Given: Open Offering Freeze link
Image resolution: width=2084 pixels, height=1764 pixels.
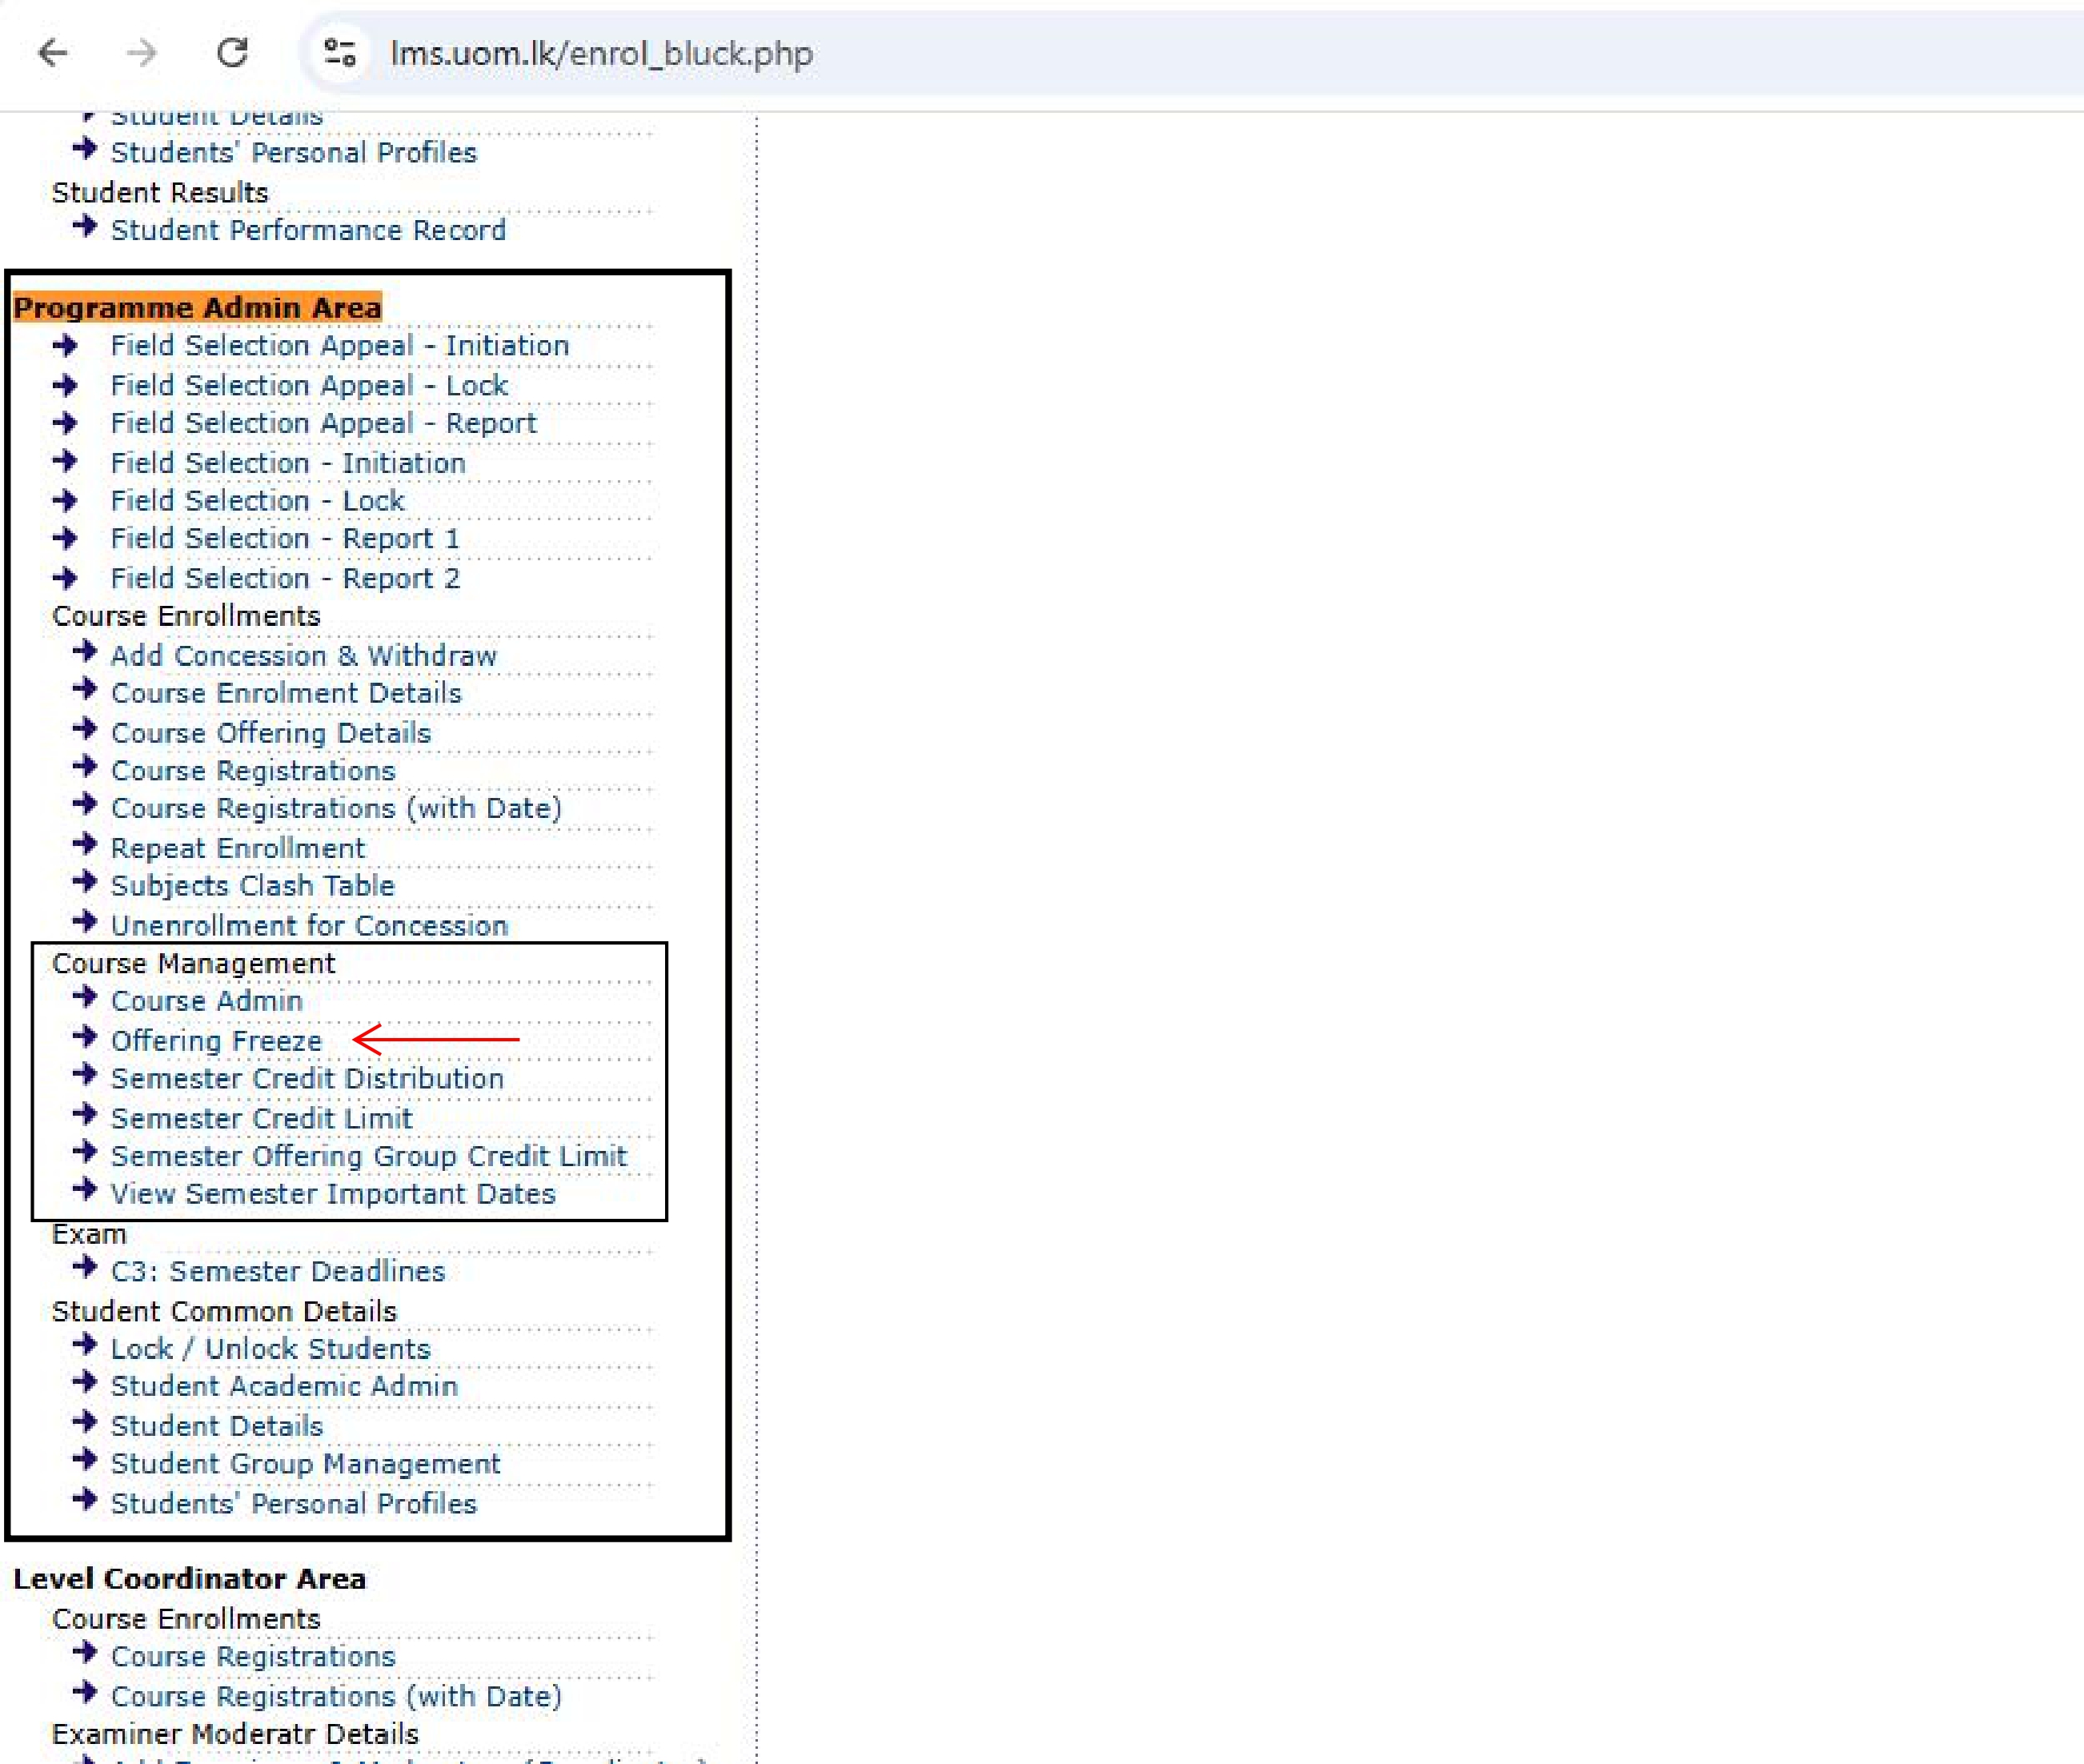Looking at the screenshot, I should click(x=216, y=1040).
